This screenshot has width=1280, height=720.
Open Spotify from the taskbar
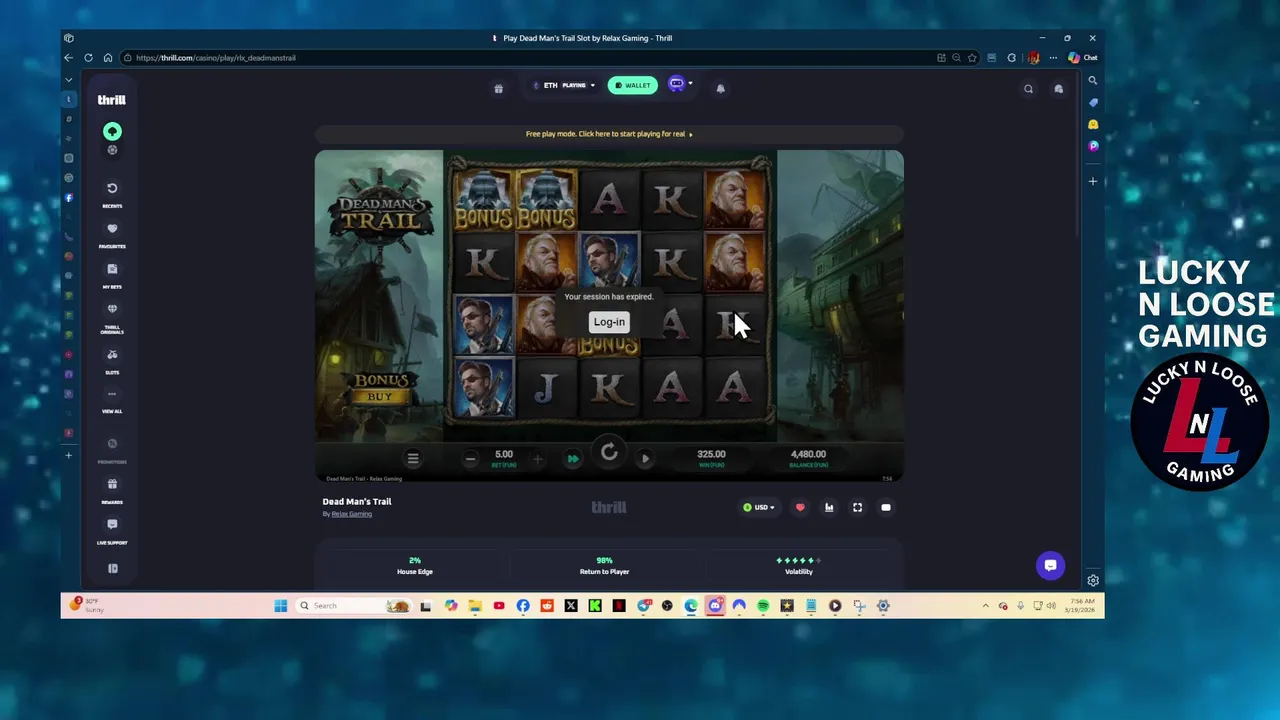[x=763, y=606]
